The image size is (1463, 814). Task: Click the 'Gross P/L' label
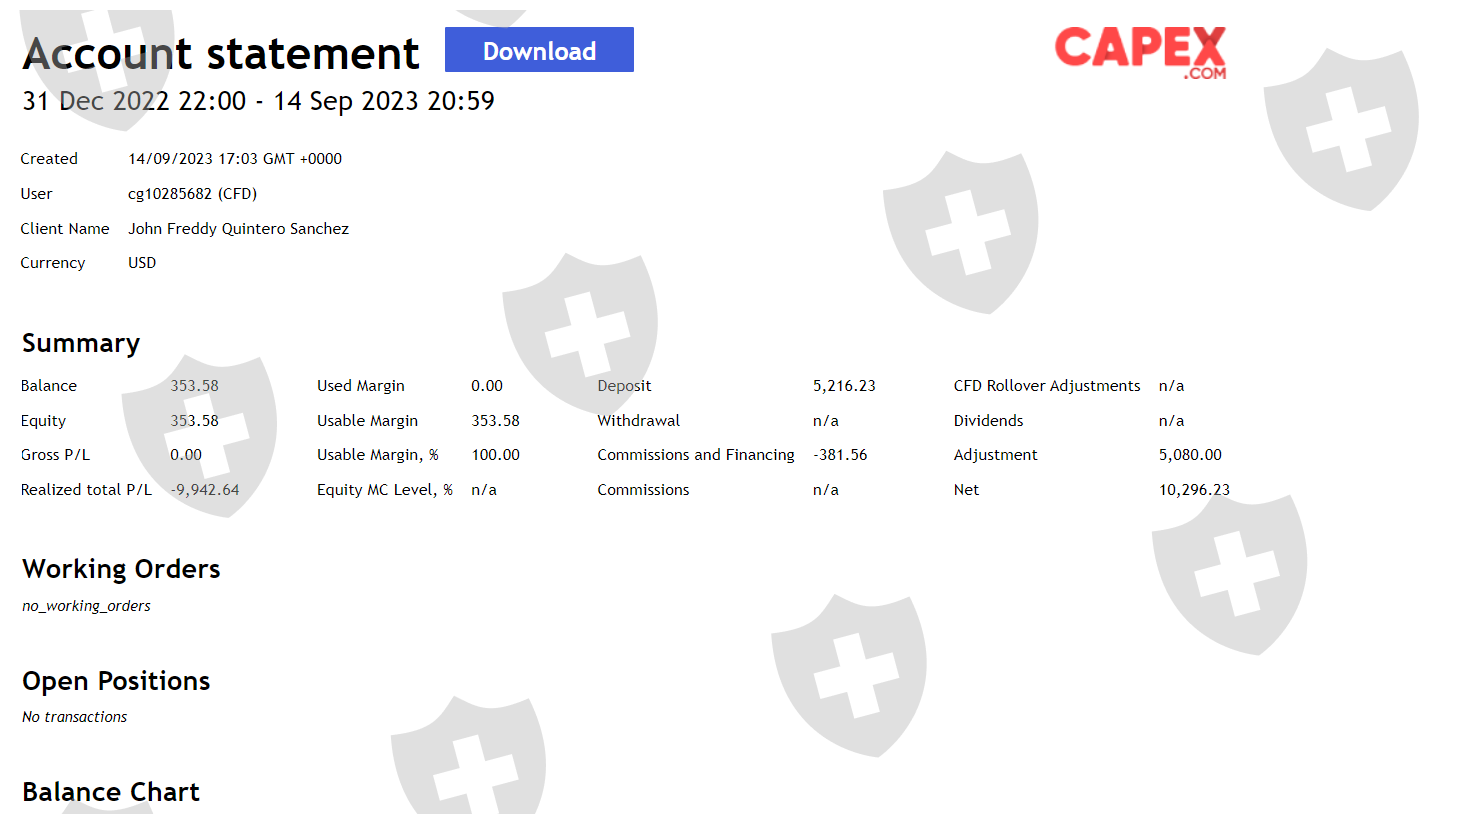click(55, 455)
